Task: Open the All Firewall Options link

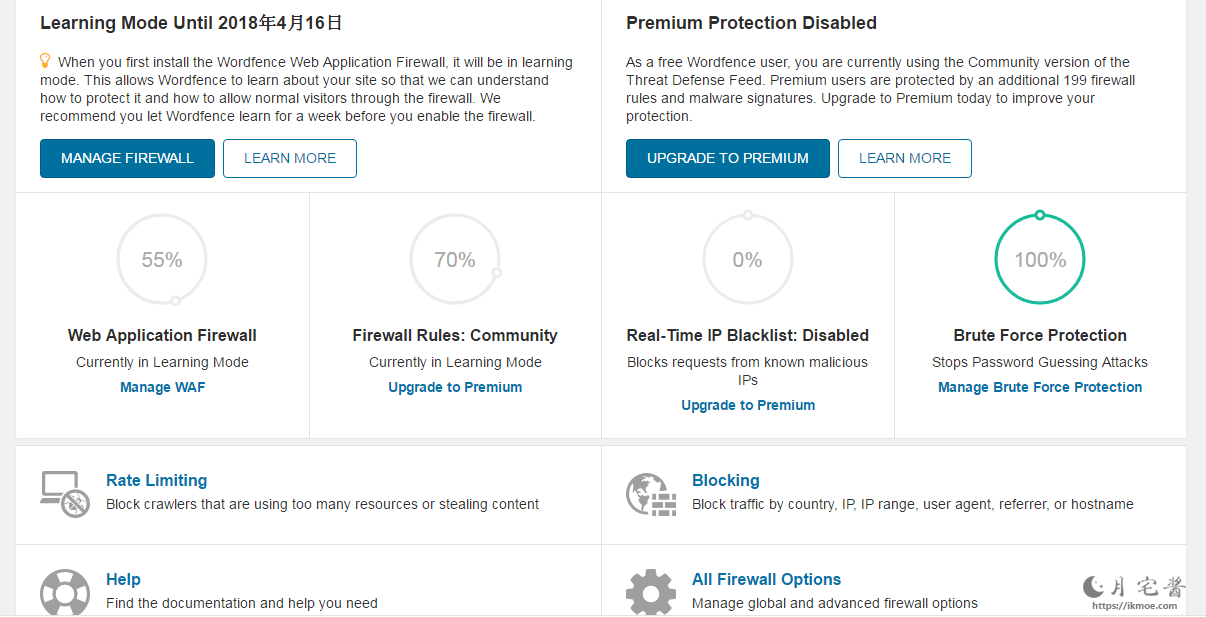Action: pyautogui.click(x=766, y=579)
